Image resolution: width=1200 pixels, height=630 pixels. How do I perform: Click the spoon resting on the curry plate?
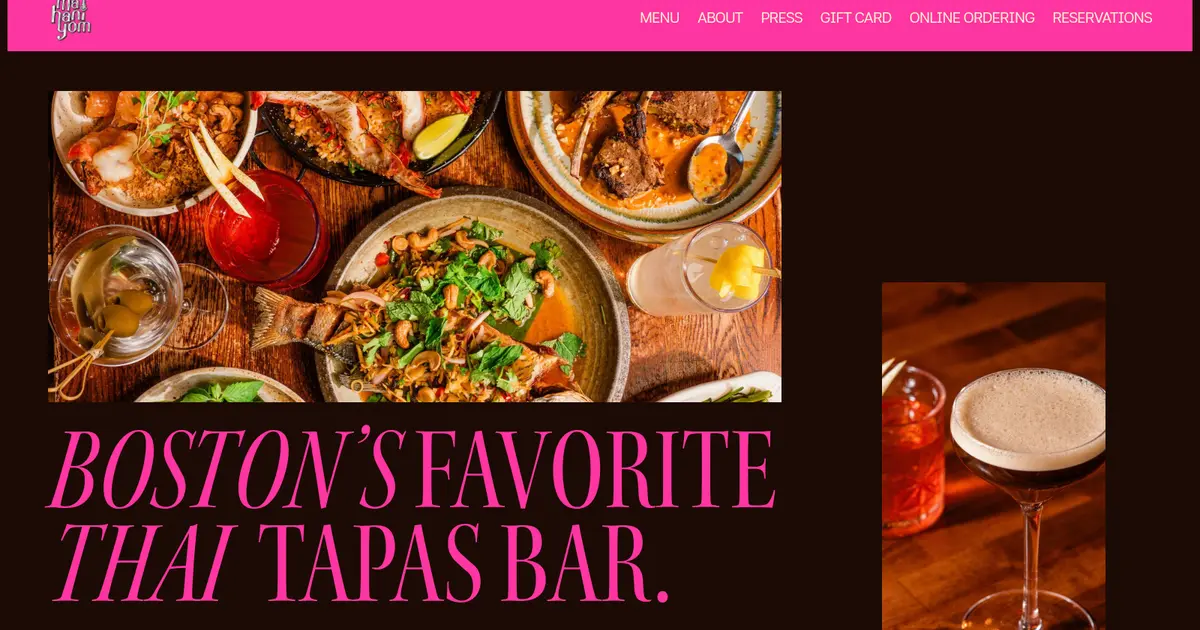[x=722, y=150]
